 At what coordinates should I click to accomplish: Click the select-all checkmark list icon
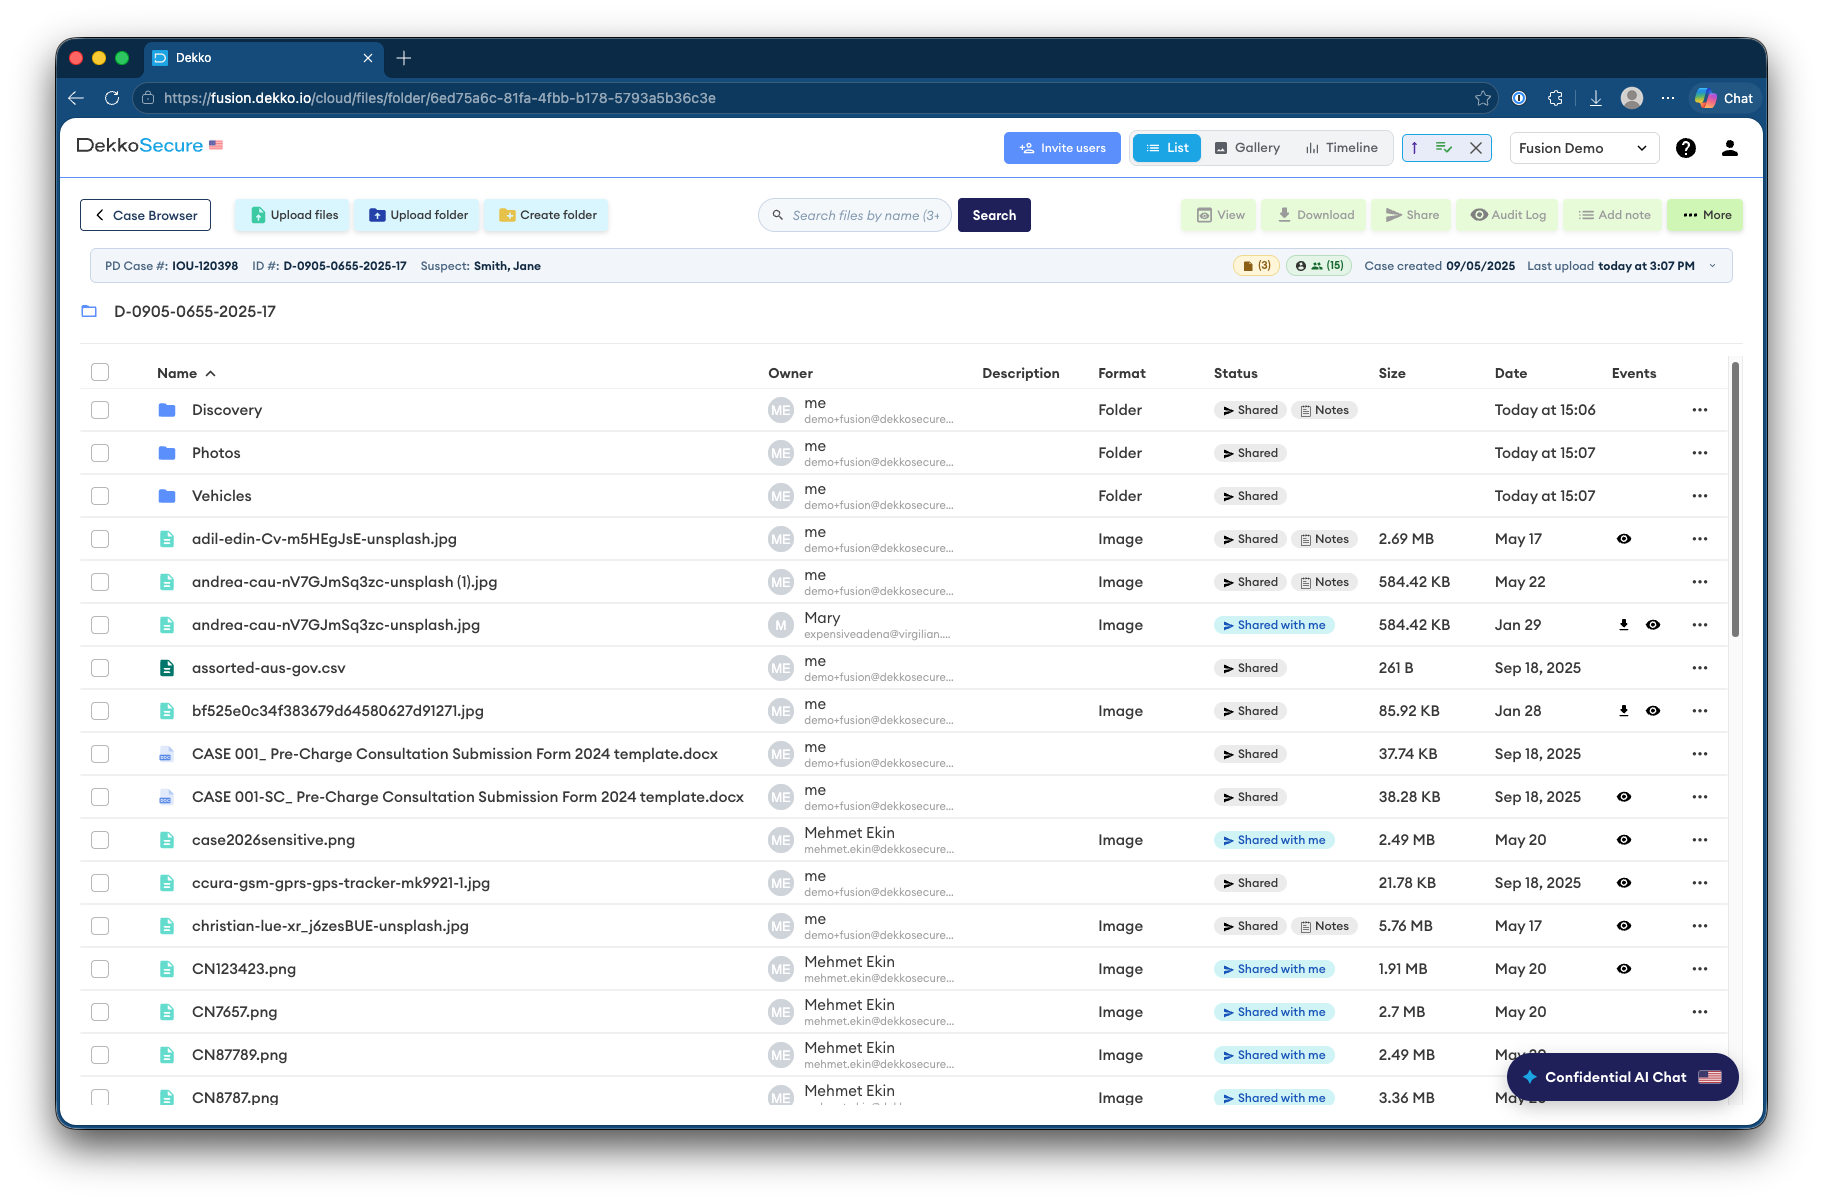click(1444, 148)
